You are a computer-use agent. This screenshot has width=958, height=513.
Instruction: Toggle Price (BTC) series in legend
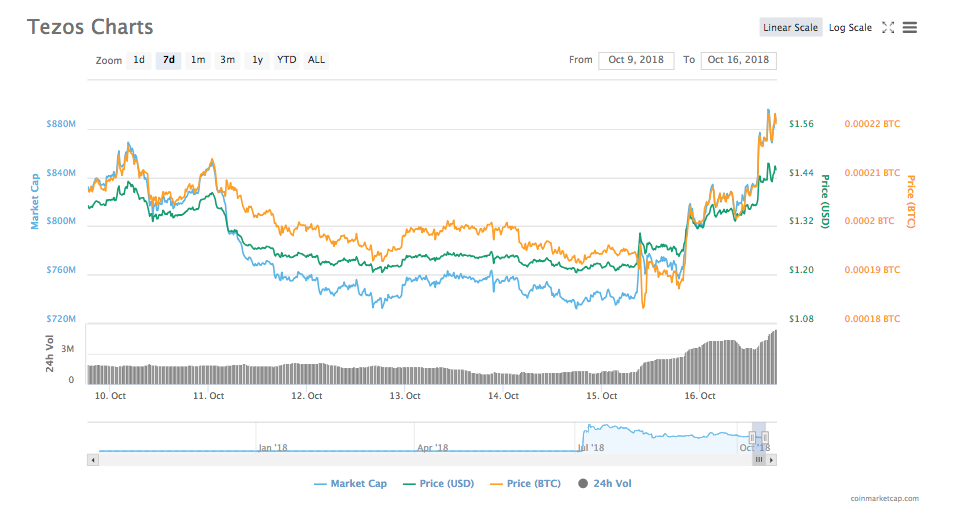(x=525, y=484)
